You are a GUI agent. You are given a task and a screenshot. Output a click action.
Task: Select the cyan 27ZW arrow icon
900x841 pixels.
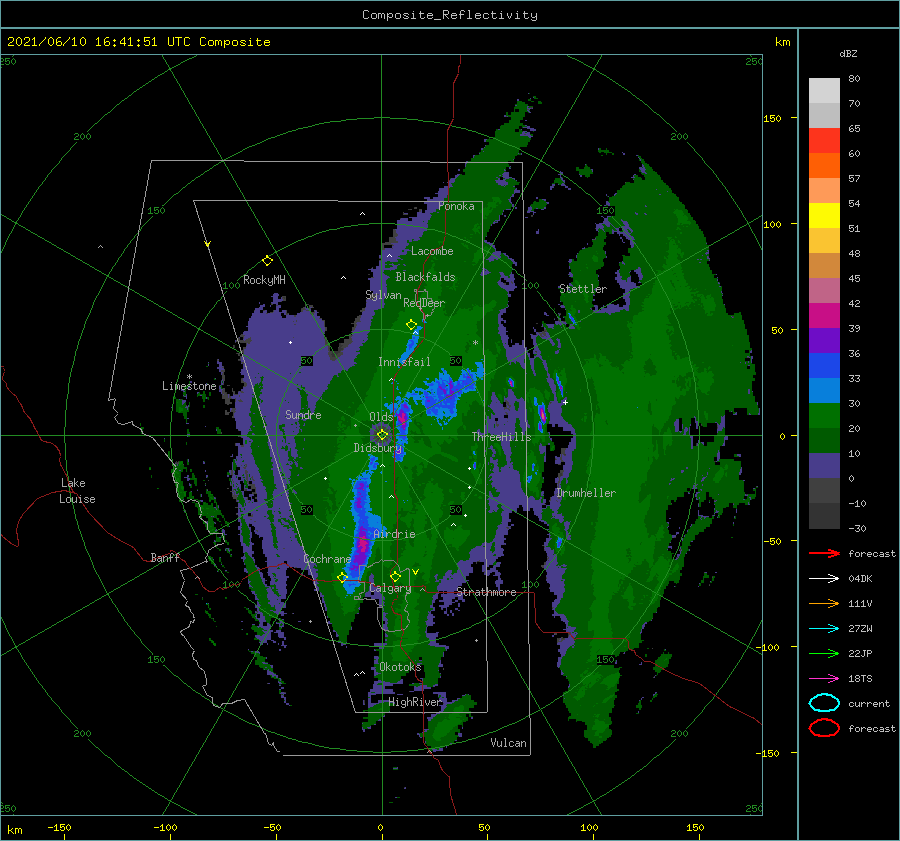click(824, 629)
